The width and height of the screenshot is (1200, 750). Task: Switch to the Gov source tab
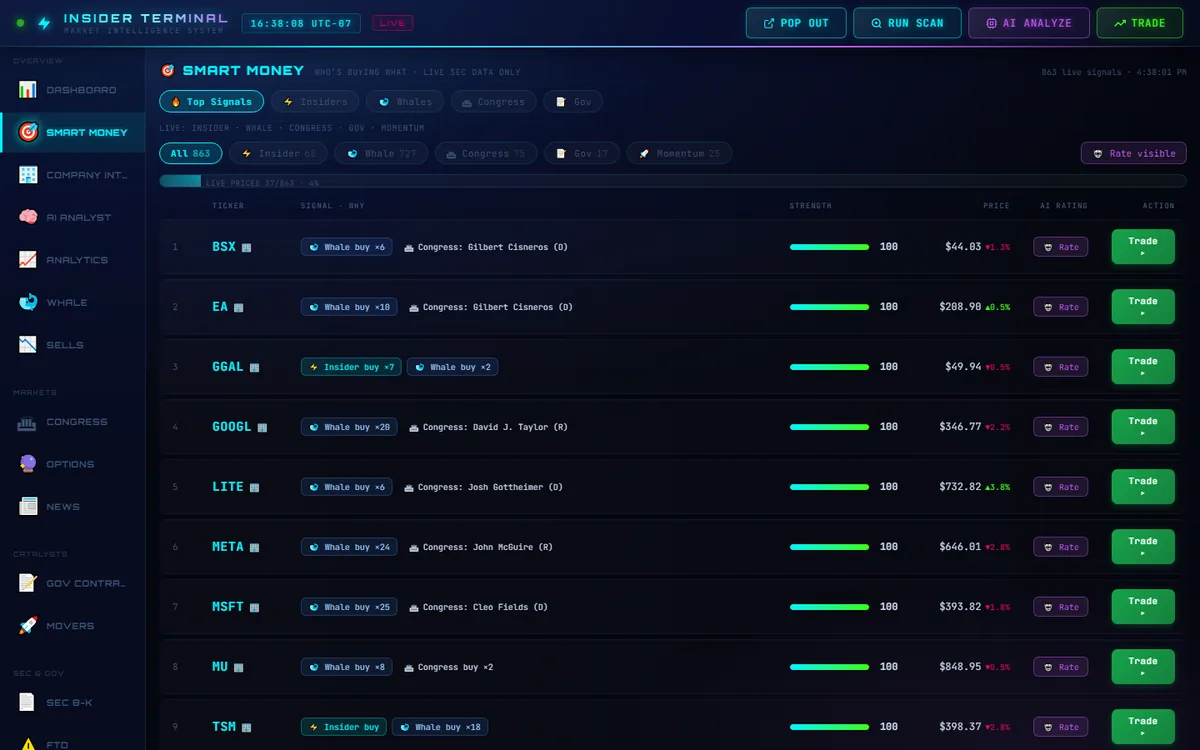(x=573, y=102)
